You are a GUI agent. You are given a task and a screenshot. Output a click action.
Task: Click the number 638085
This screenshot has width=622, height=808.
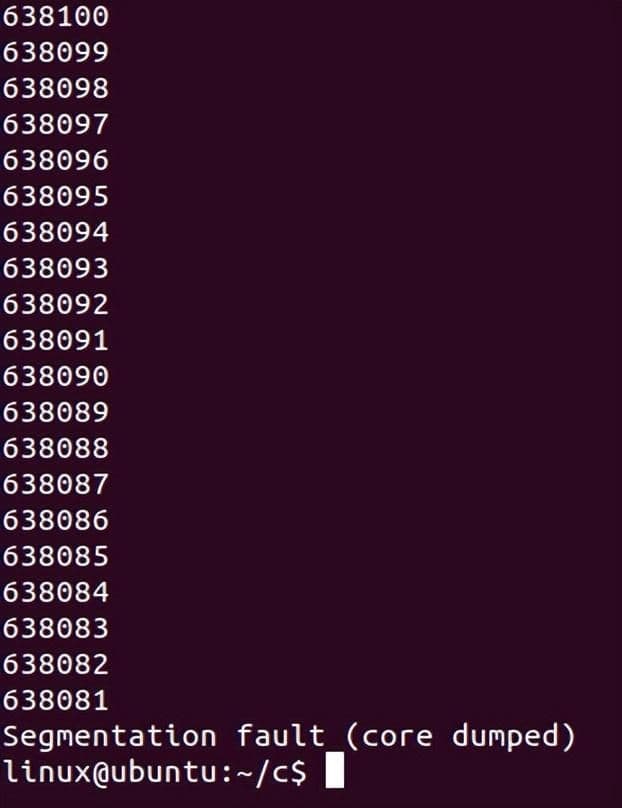tap(56, 556)
